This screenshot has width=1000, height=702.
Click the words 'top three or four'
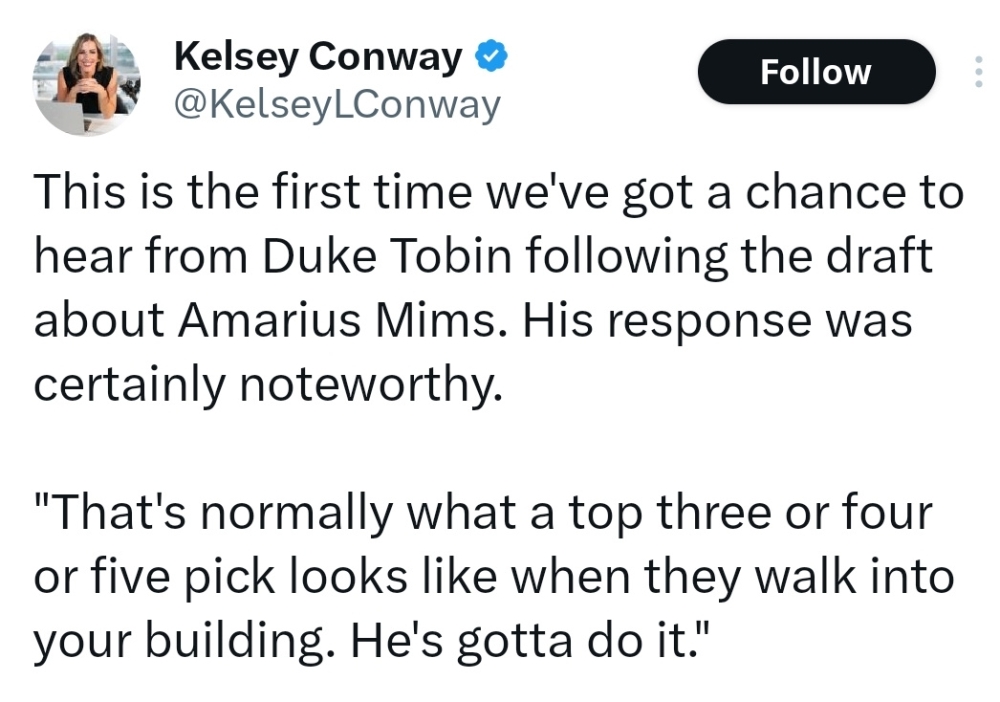click(x=750, y=514)
